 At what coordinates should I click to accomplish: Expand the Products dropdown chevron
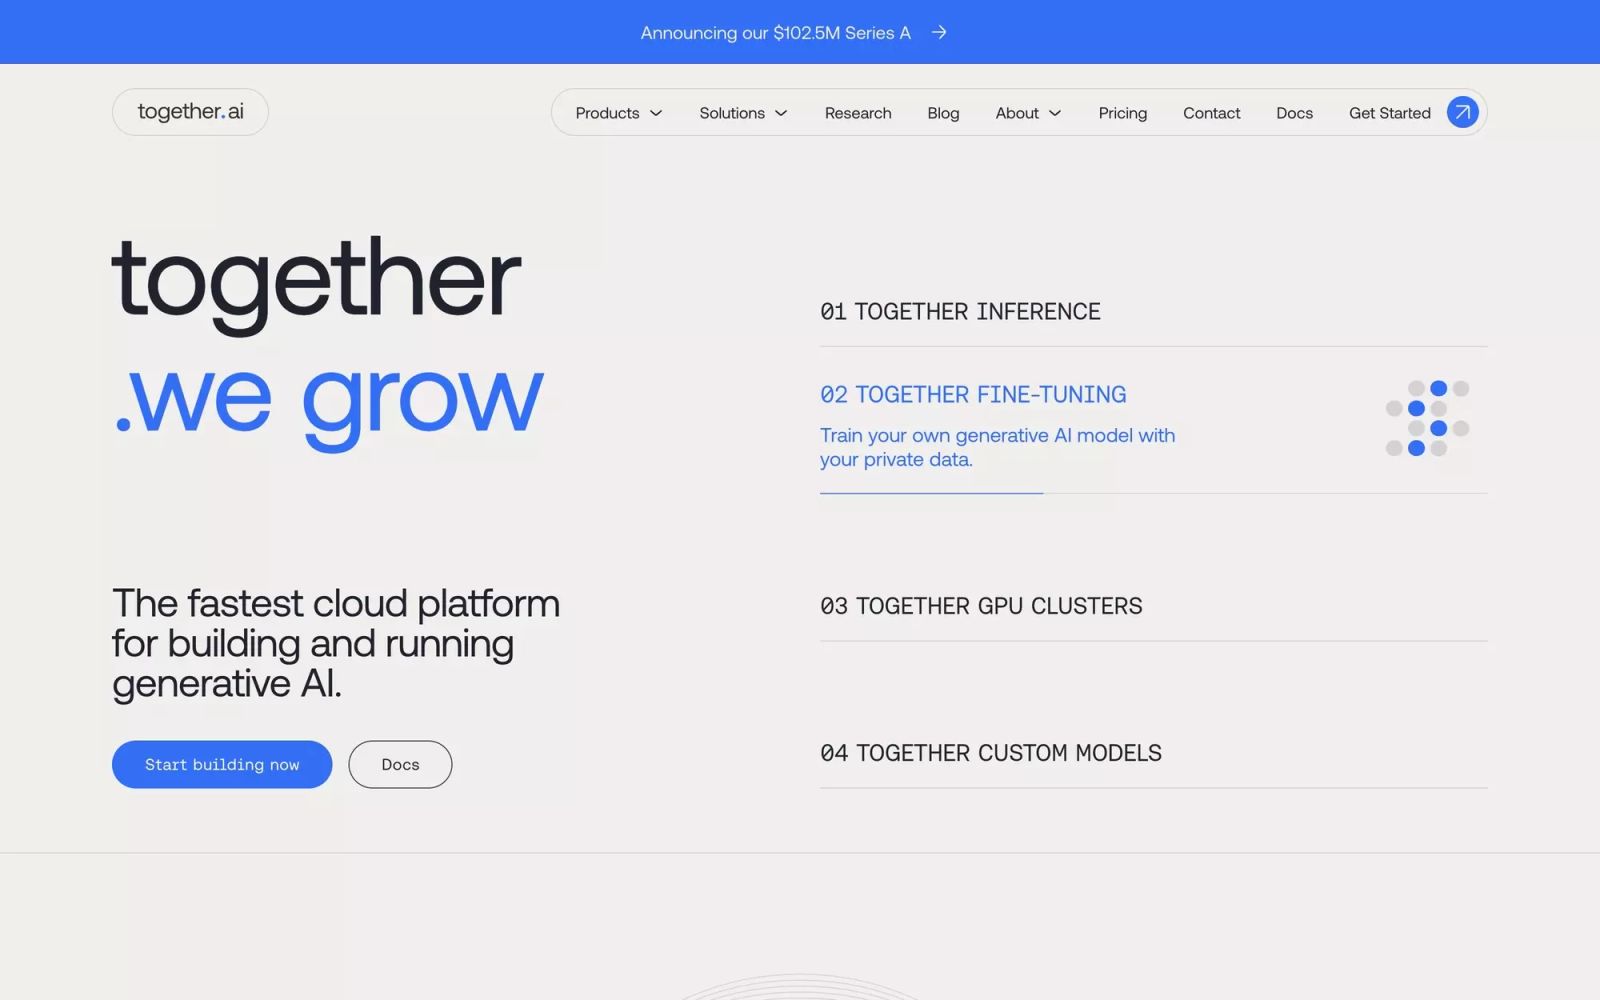tap(656, 113)
